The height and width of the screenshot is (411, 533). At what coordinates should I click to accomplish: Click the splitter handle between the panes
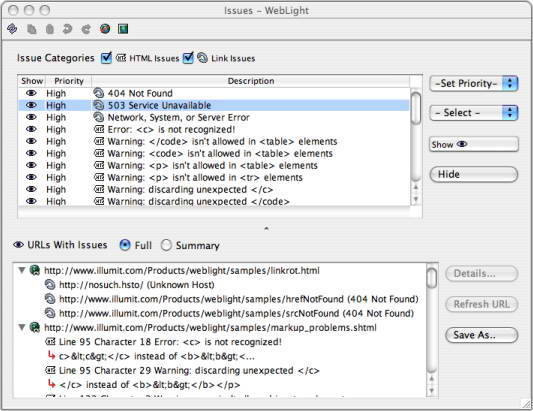[266, 228]
